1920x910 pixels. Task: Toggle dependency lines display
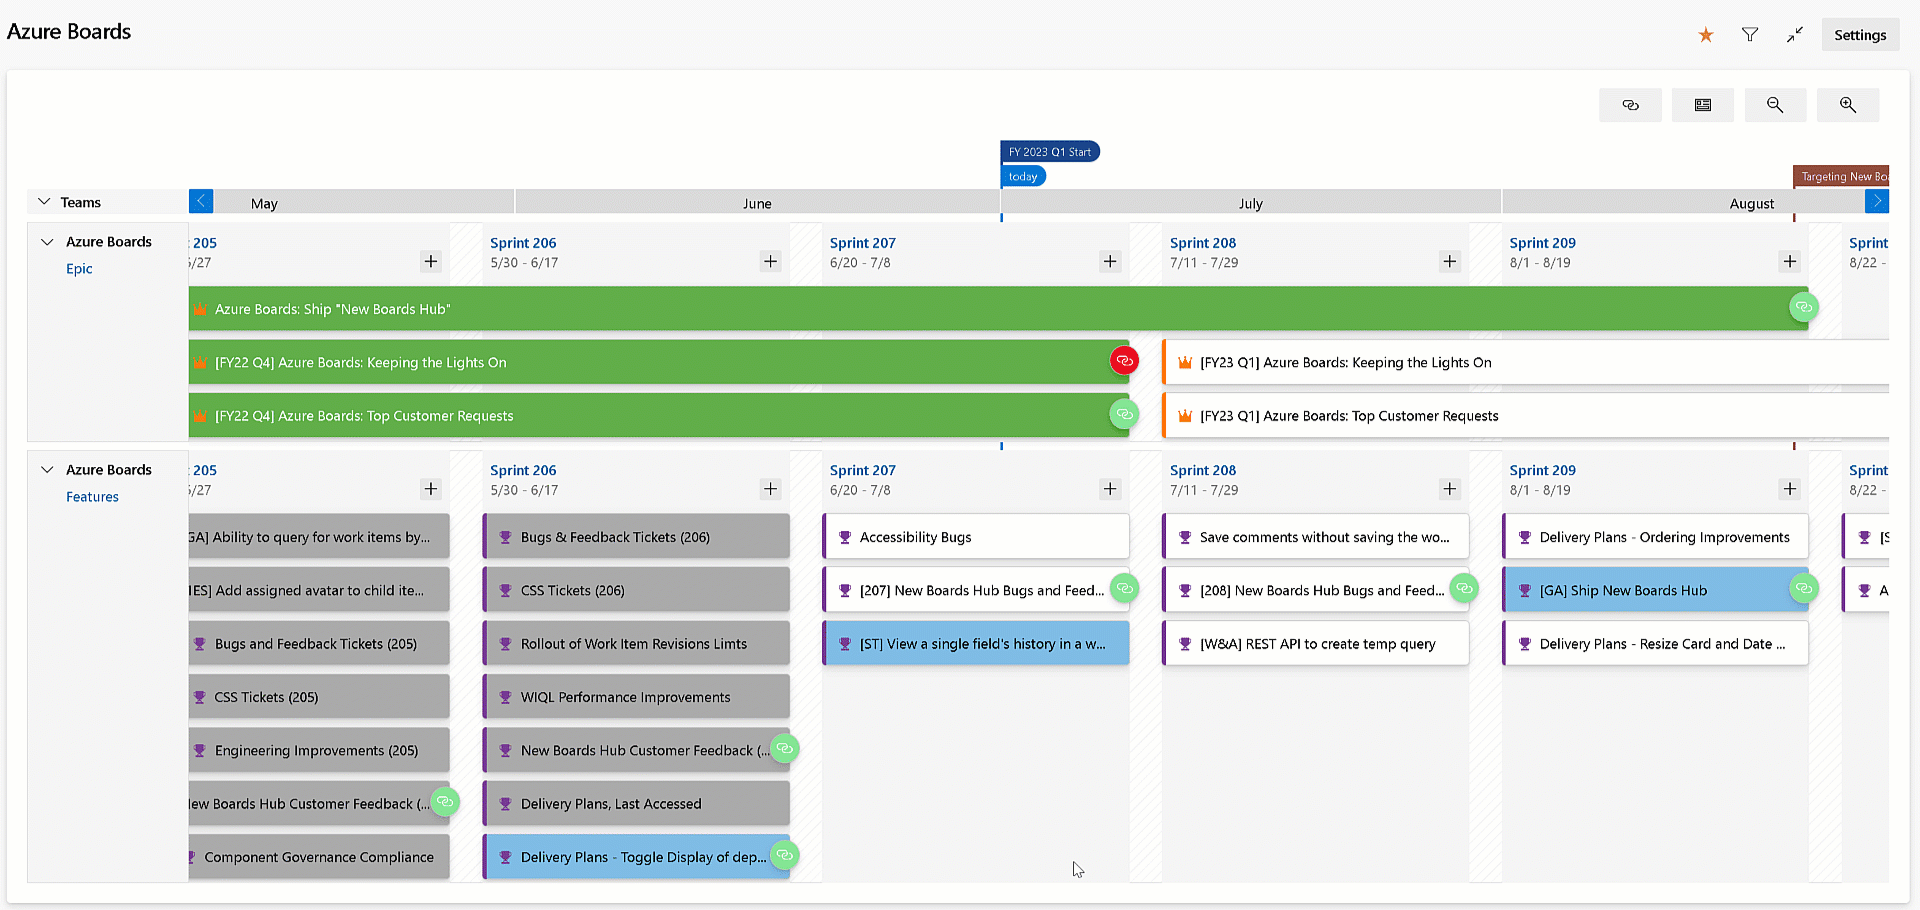[1630, 105]
